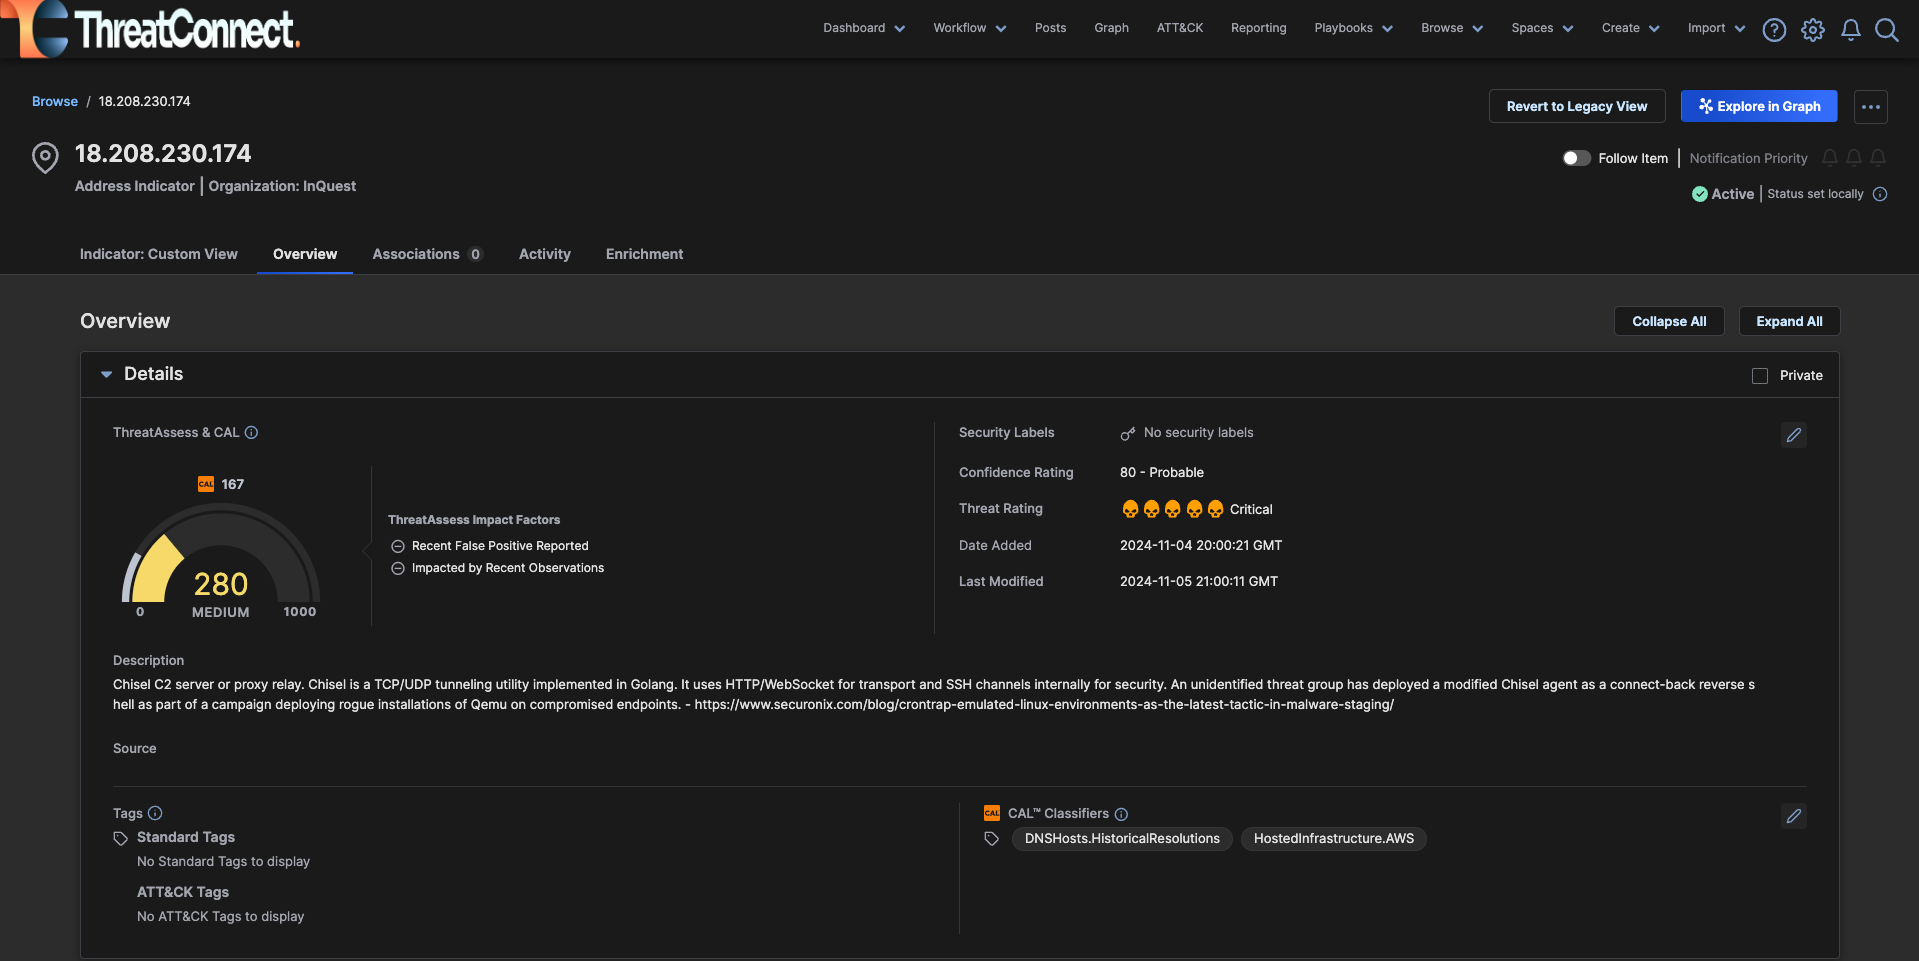Click the Revert to Legacy View button
This screenshot has width=1919, height=961.
(1577, 107)
